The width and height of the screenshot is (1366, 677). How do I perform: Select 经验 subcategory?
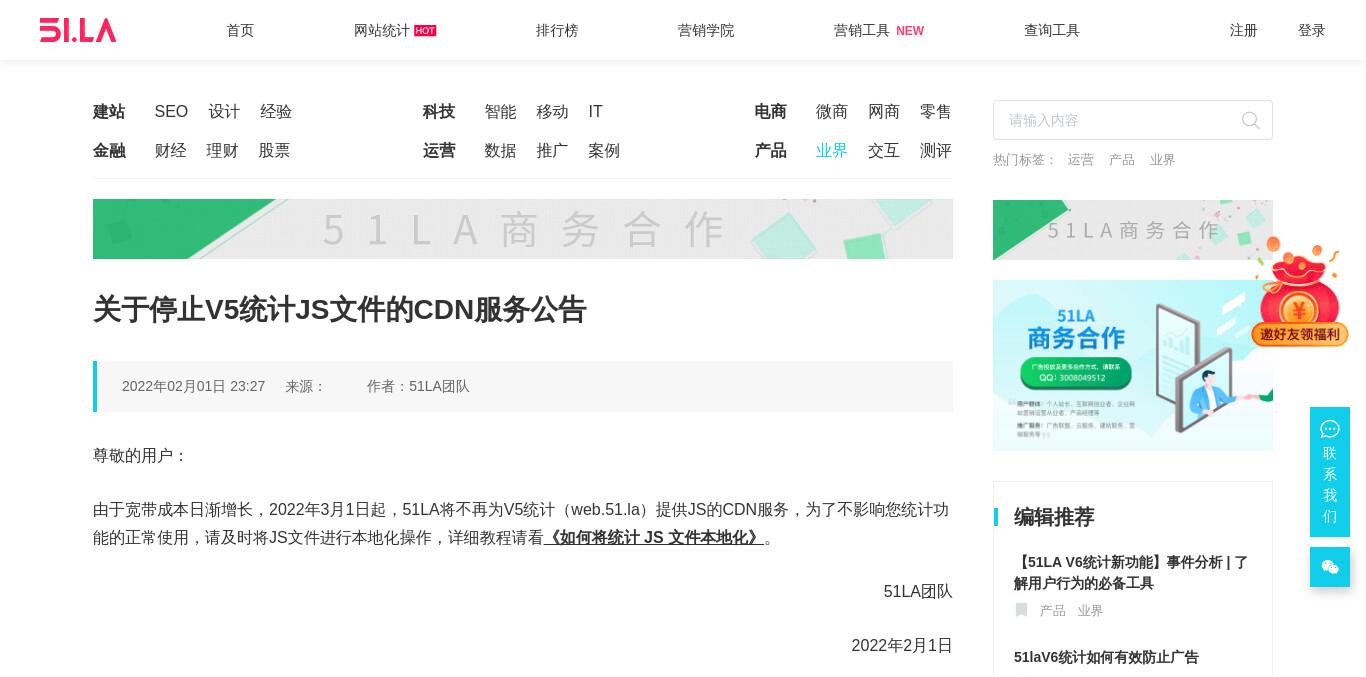[x=276, y=112]
